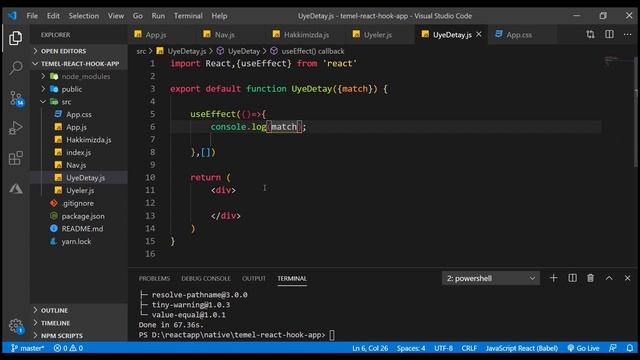640x360 pixels.
Task: Open the Source Control view
Action: (16, 98)
